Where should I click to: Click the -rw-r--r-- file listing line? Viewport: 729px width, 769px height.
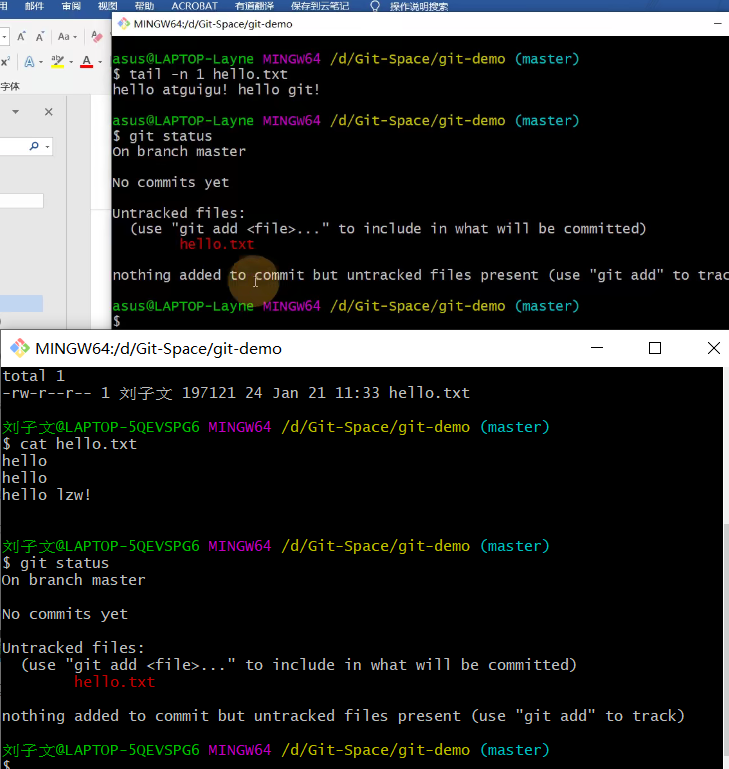236,393
